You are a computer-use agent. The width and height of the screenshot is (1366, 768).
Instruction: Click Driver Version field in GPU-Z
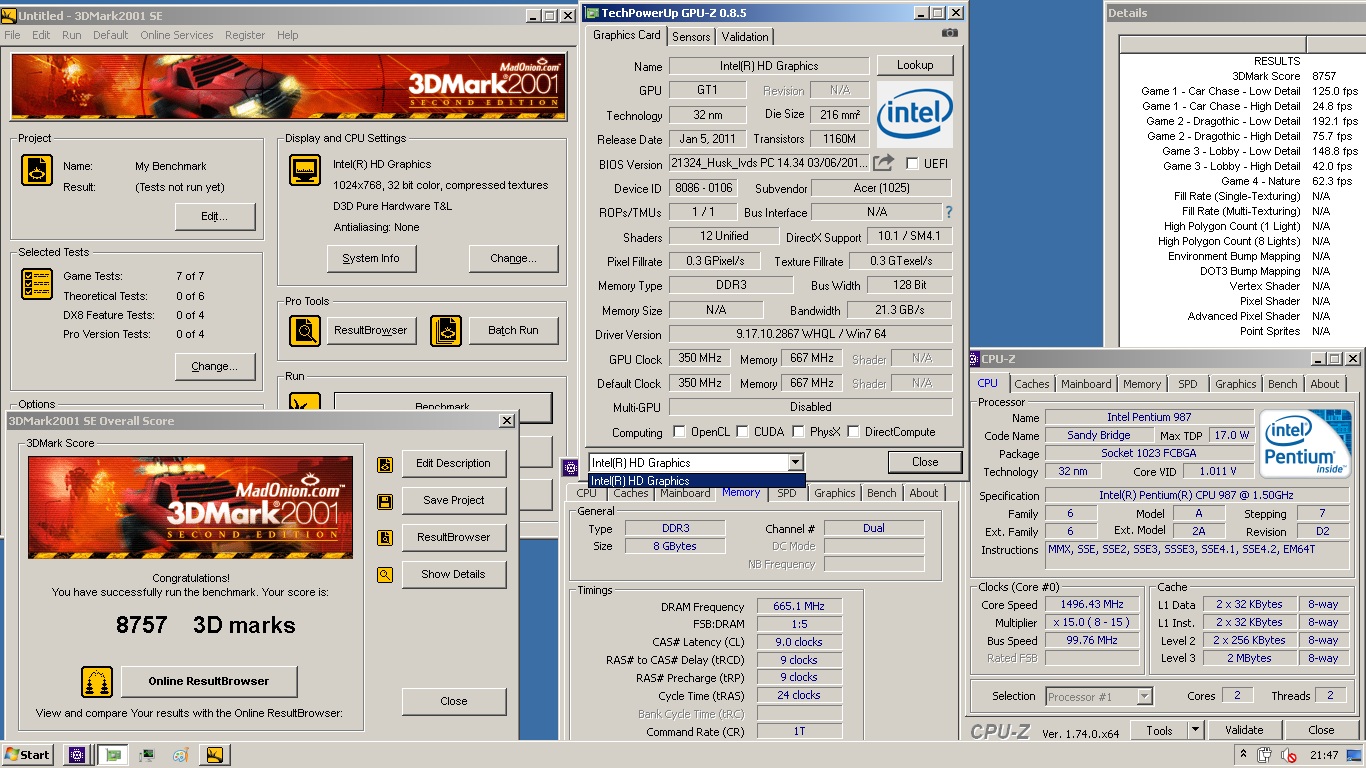[x=811, y=334]
